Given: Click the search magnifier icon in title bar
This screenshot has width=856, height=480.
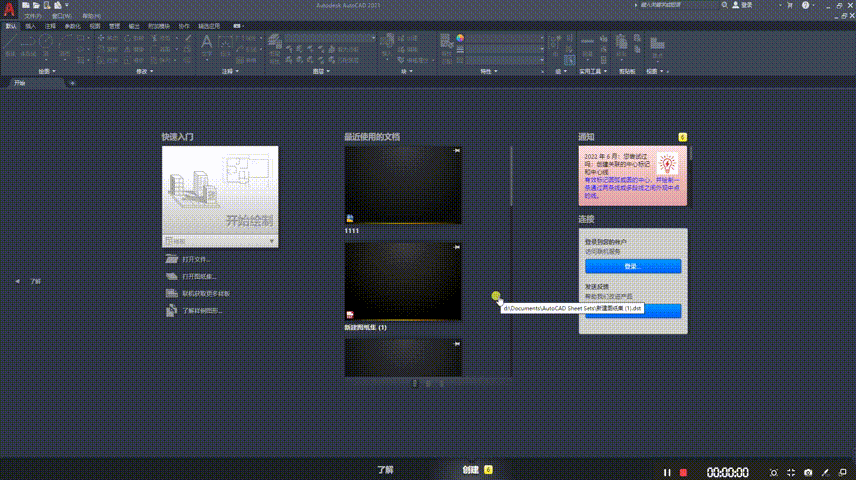Looking at the screenshot, I should coord(724,5).
